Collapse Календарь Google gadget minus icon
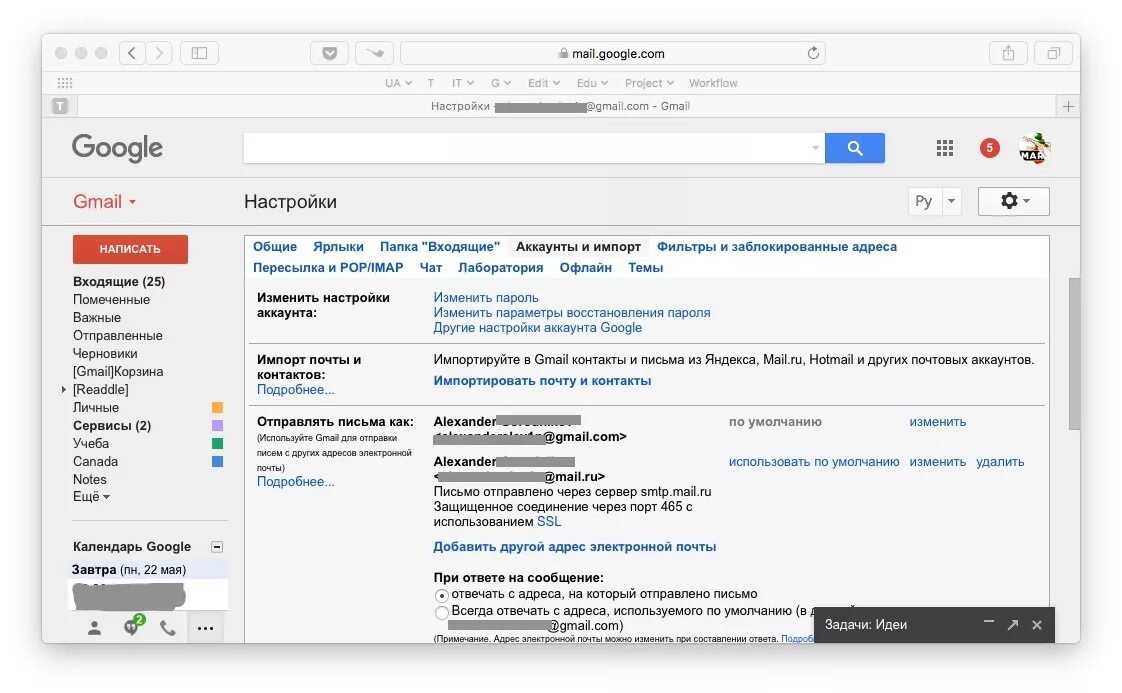 tap(217, 547)
